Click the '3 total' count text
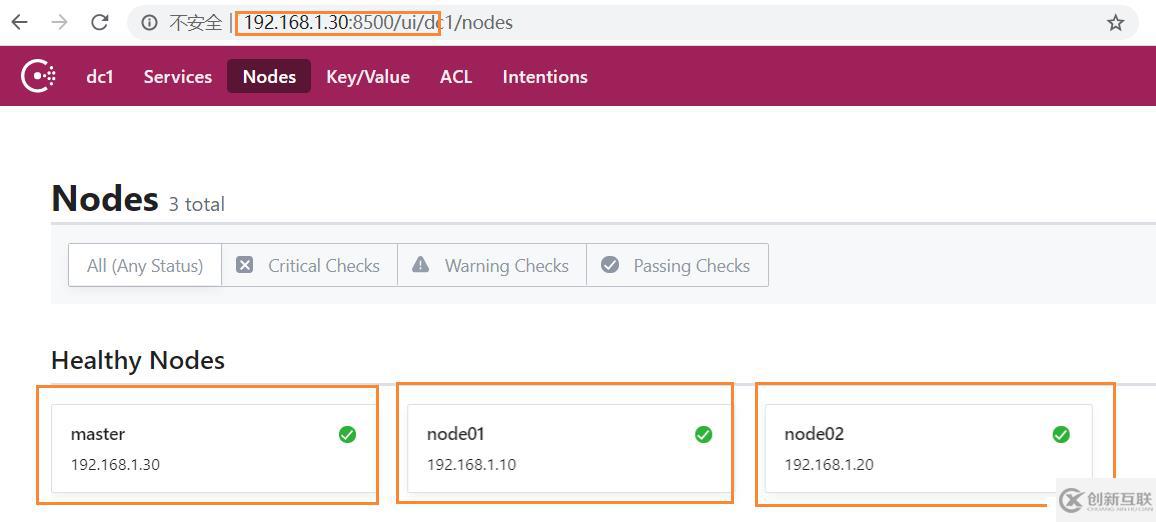Viewport: 1156px width, 522px height. (x=196, y=204)
